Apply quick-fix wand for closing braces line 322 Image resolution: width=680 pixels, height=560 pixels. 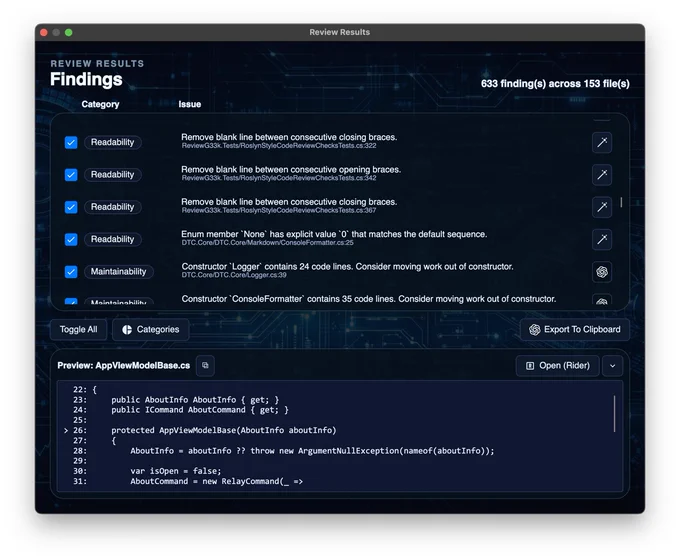point(602,142)
